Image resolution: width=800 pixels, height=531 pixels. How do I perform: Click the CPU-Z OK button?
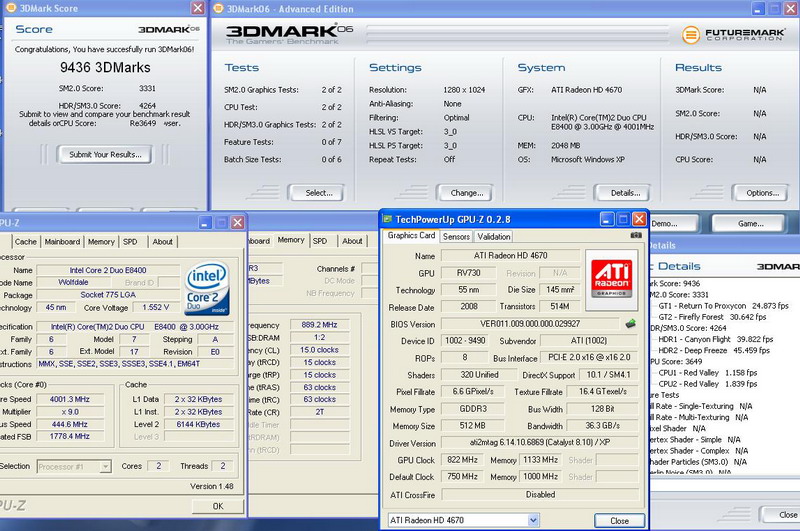218,506
